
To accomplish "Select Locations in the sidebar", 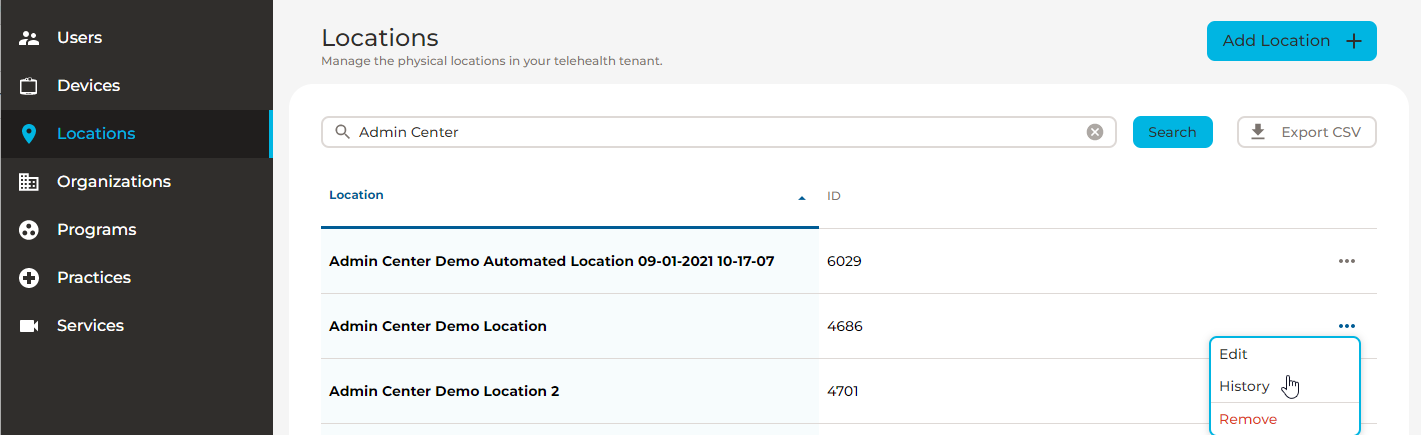I will pyautogui.click(x=135, y=134).
